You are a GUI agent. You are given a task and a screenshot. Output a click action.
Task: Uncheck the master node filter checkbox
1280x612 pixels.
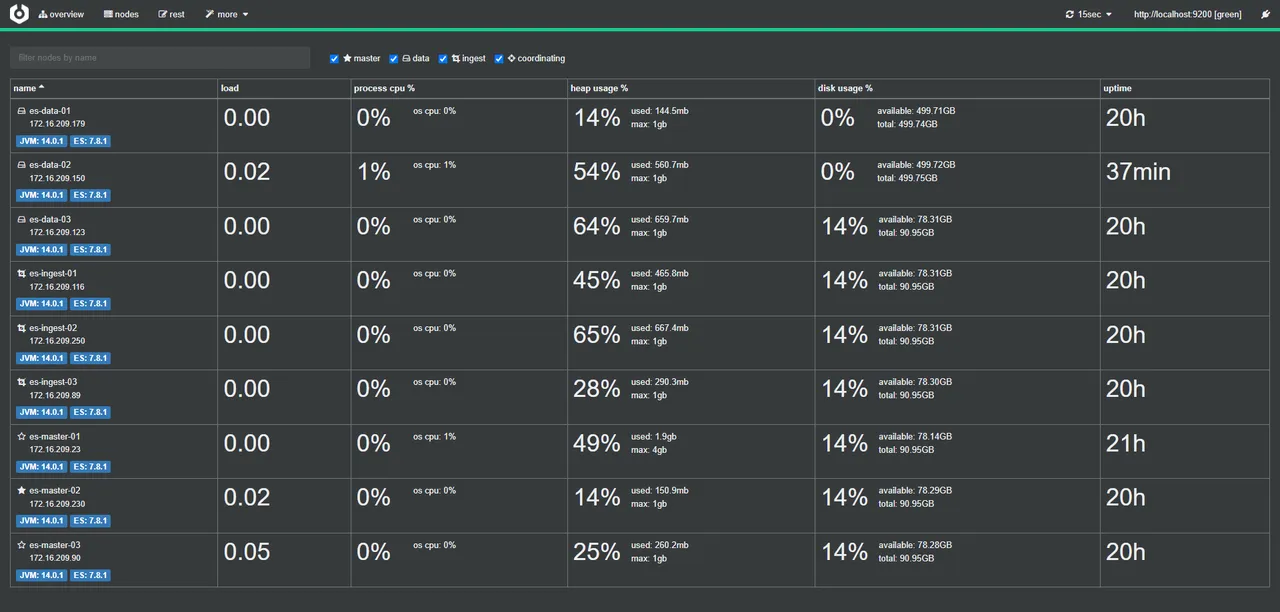[x=335, y=59]
